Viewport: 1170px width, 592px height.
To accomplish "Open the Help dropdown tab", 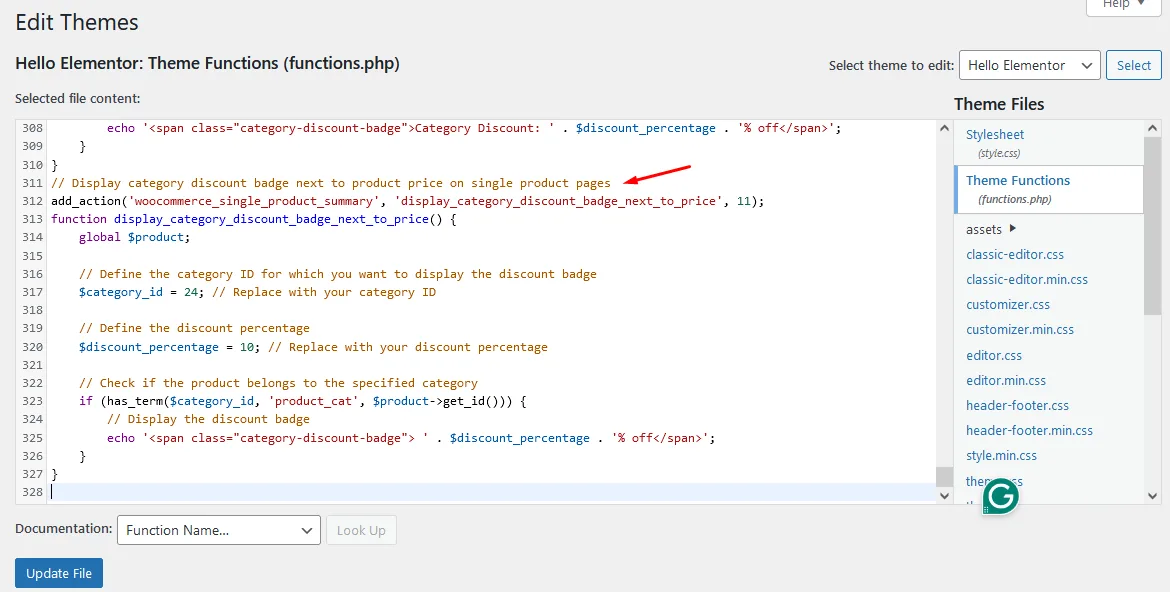I will (x=1123, y=5).
